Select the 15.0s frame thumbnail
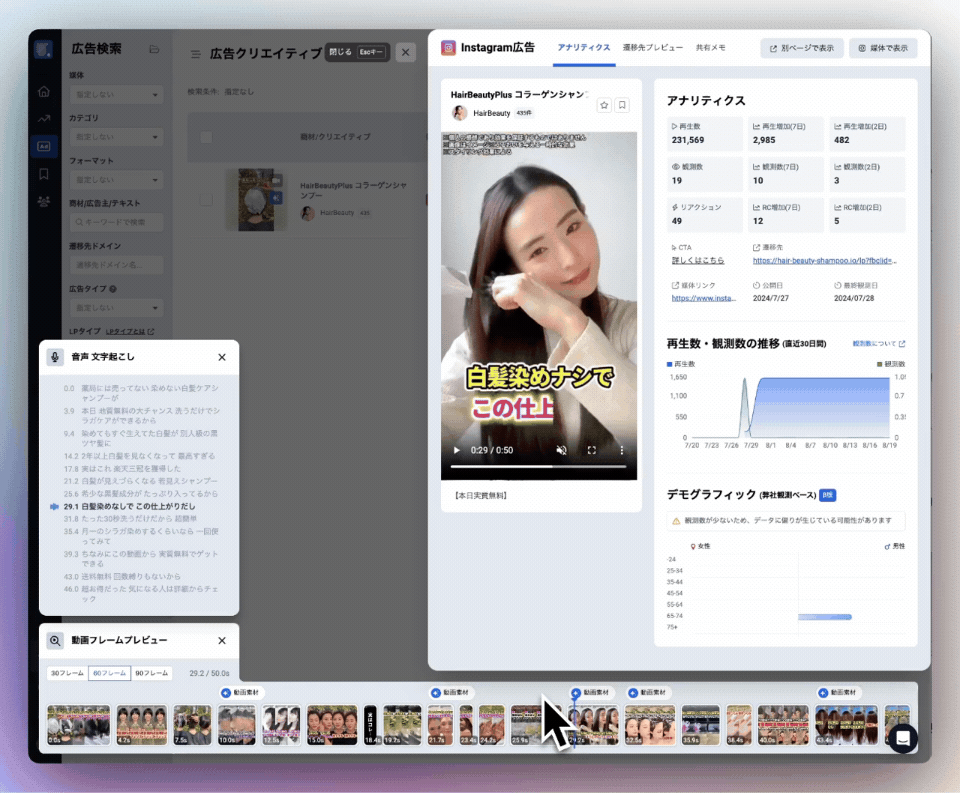This screenshot has height=793, width=960. (332, 725)
